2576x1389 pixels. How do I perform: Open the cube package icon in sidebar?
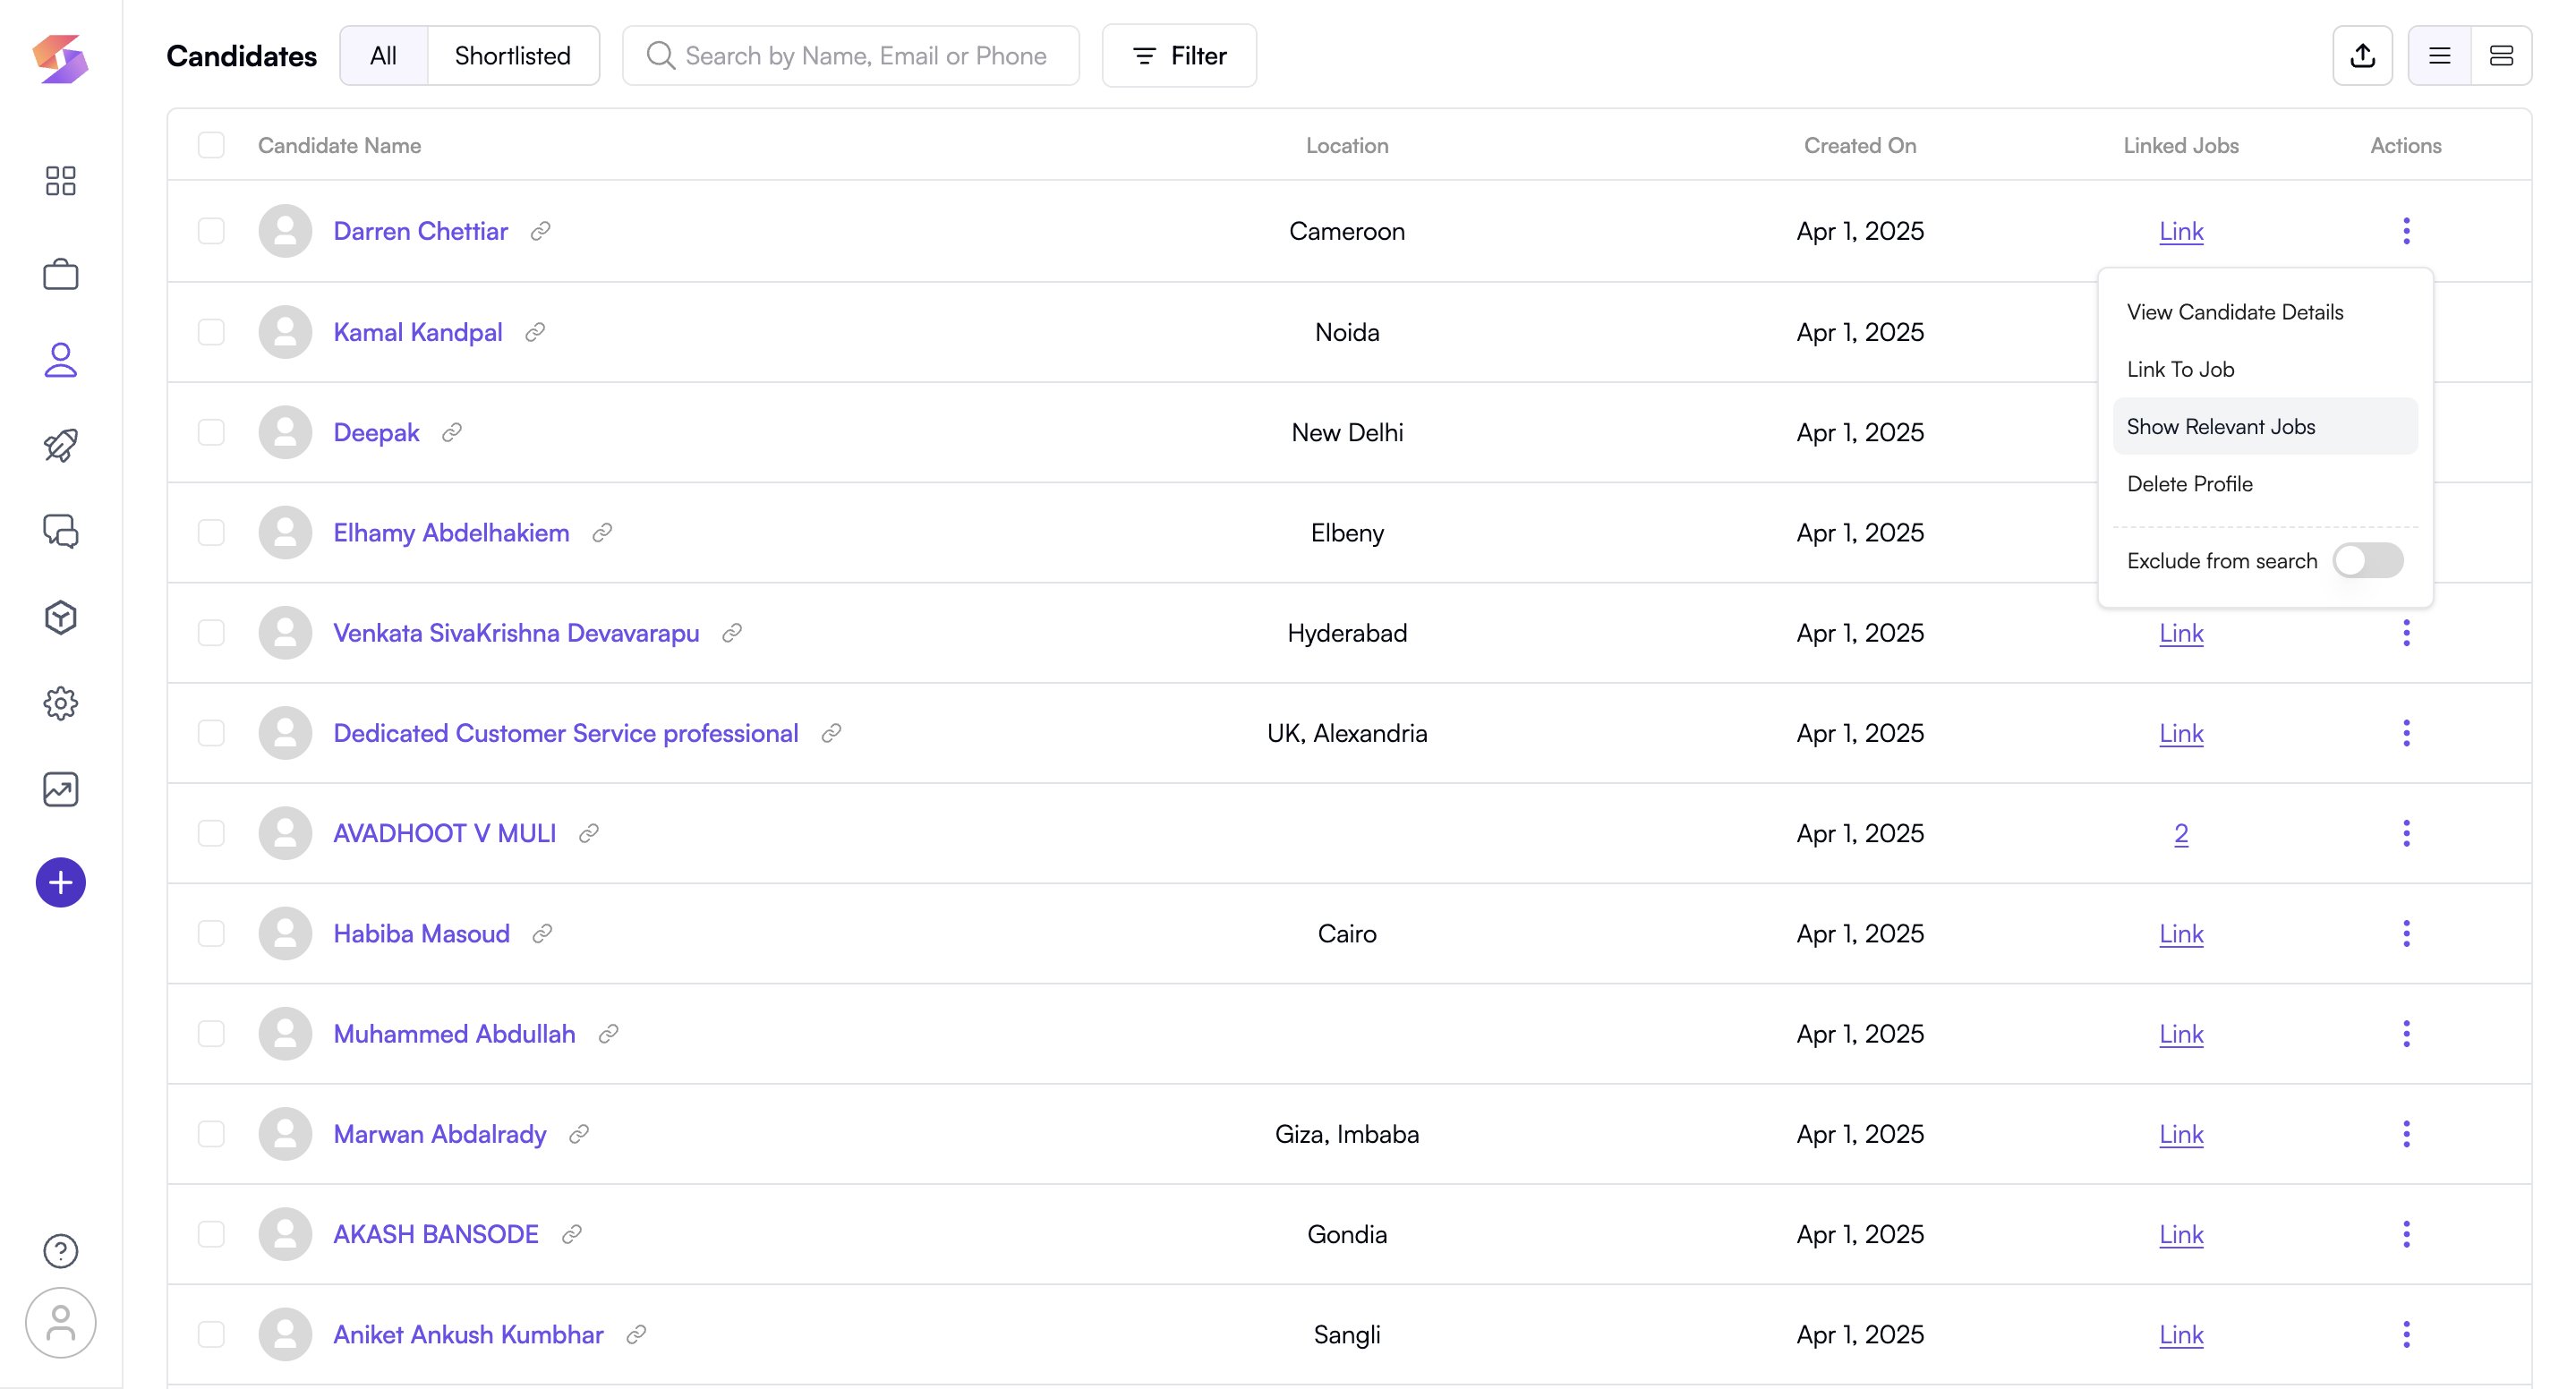coord(60,617)
